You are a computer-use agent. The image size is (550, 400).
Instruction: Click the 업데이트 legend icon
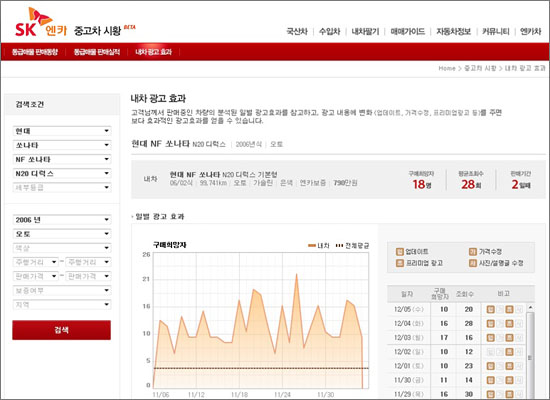(x=400, y=252)
